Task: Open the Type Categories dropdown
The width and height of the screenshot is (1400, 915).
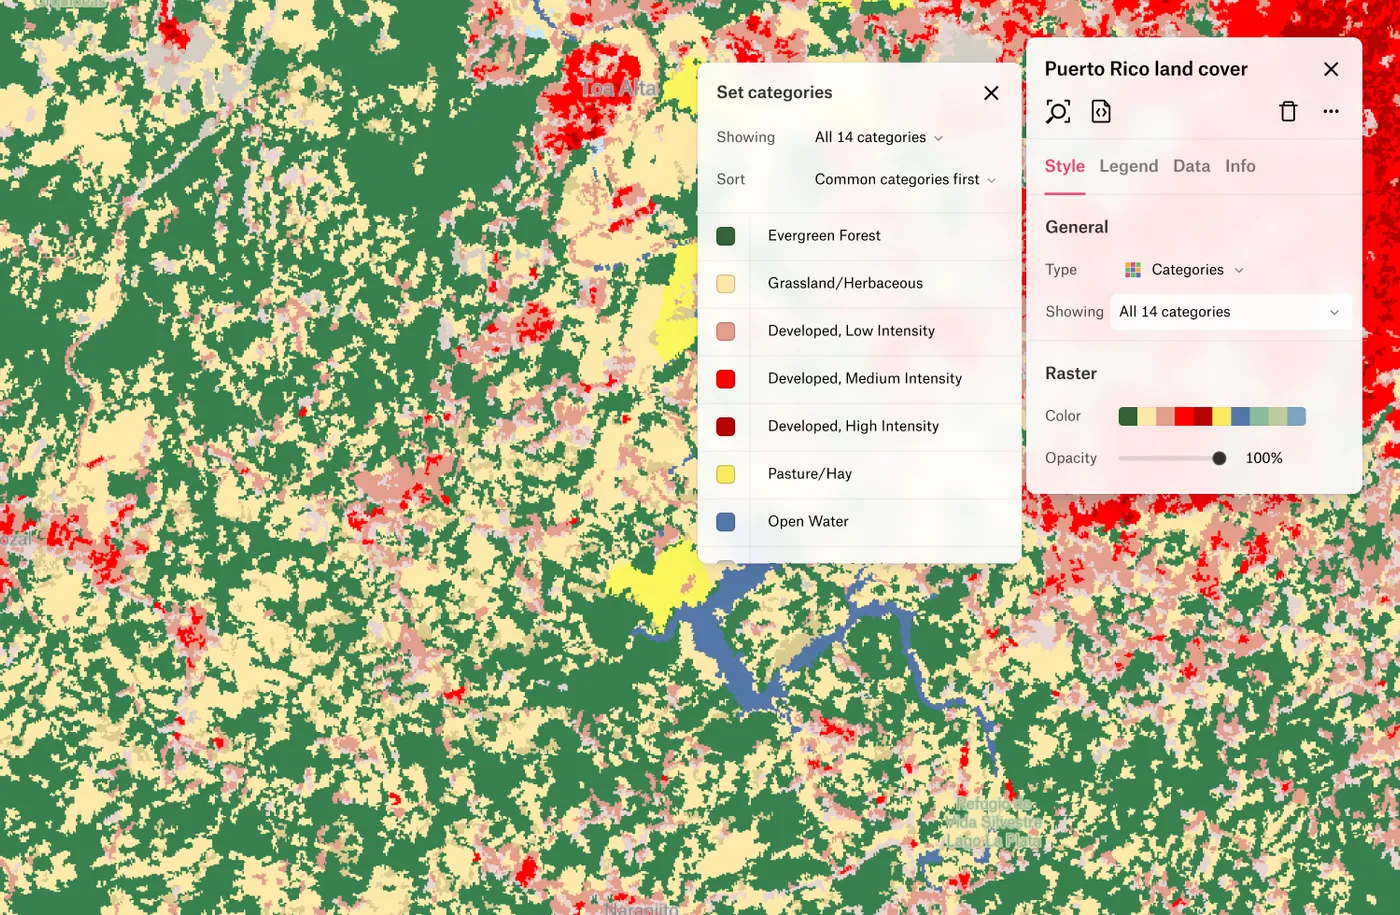Action: point(1185,270)
